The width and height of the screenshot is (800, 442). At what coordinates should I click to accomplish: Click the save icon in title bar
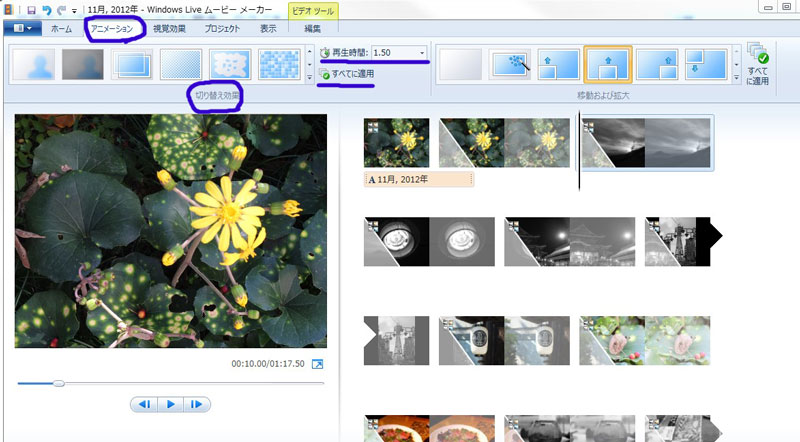31,9
